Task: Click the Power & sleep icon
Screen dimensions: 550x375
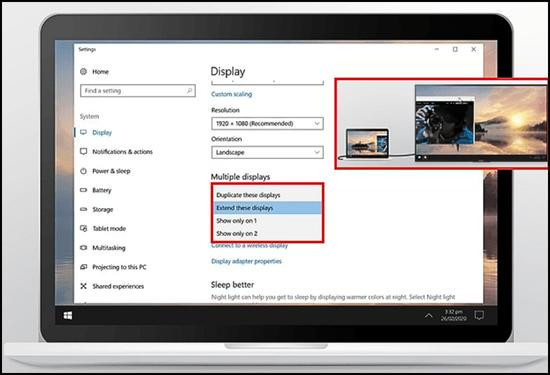Action: [x=83, y=171]
